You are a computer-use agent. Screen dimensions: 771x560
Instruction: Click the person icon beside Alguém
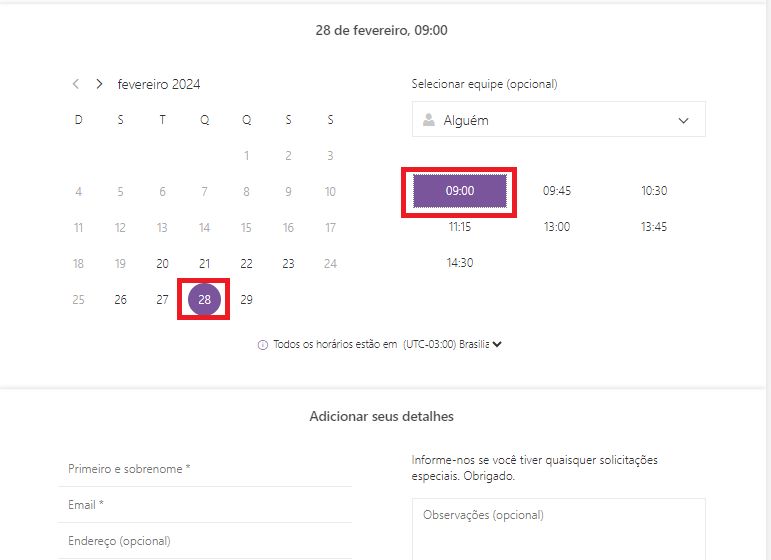coord(429,120)
